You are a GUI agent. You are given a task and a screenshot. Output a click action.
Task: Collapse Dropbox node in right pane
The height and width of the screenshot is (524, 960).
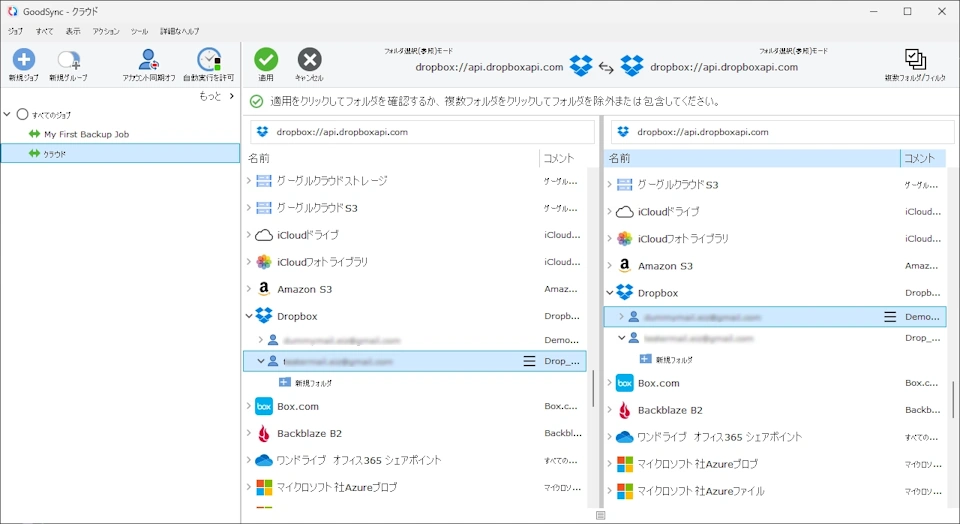coord(609,293)
